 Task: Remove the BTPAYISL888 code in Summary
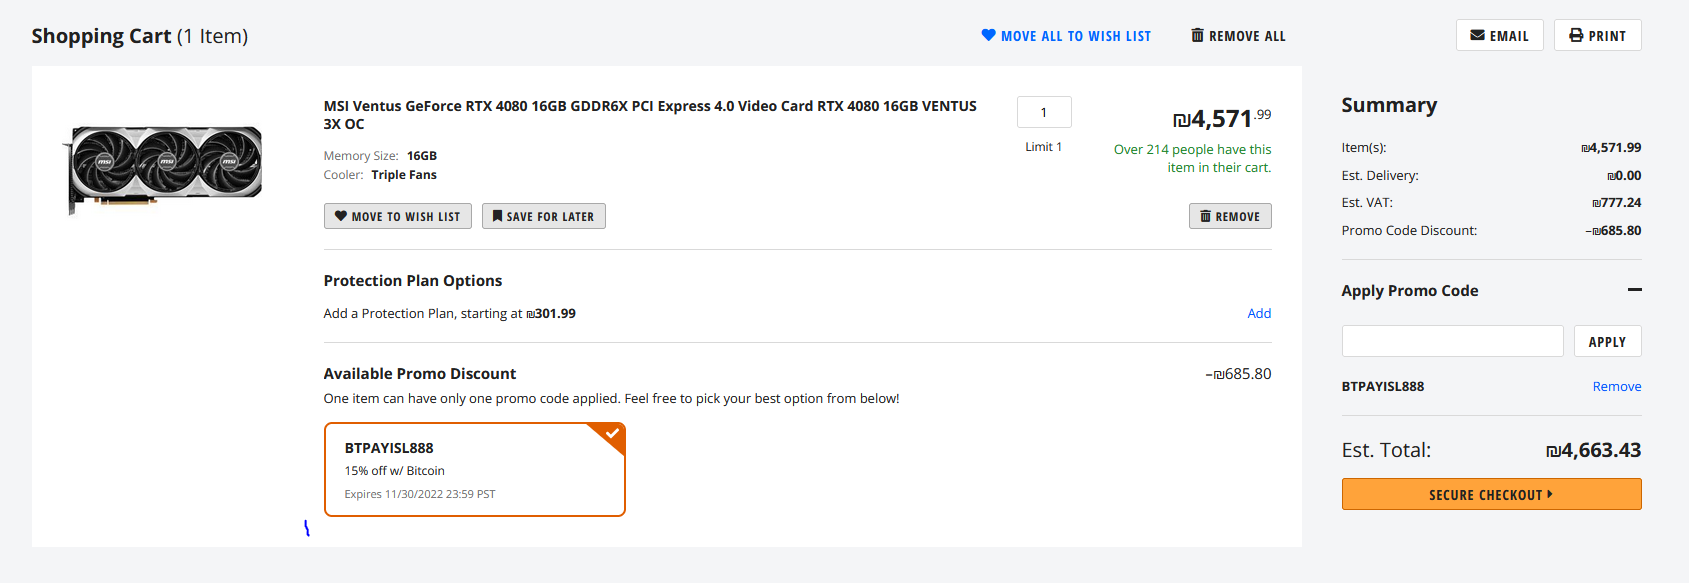click(1616, 386)
